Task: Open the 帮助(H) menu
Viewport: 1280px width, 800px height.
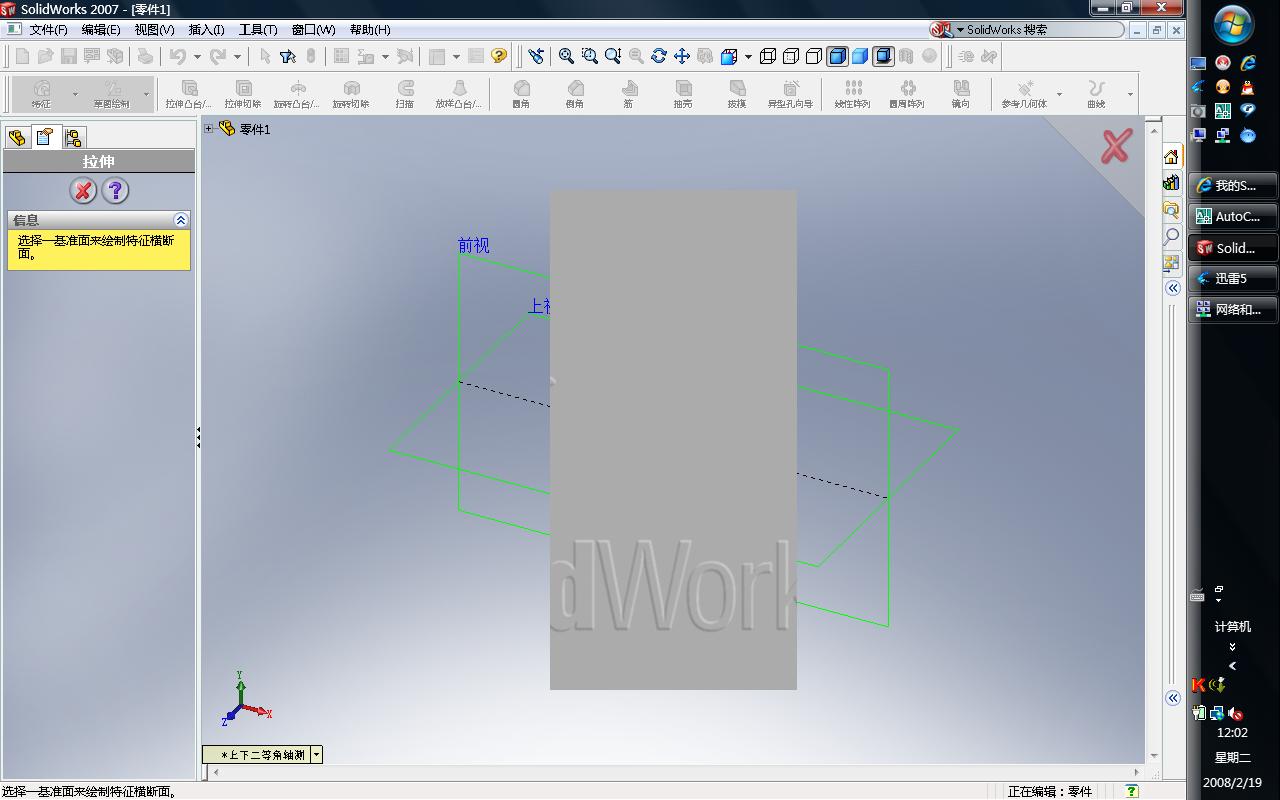Action: pyautogui.click(x=370, y=30)
